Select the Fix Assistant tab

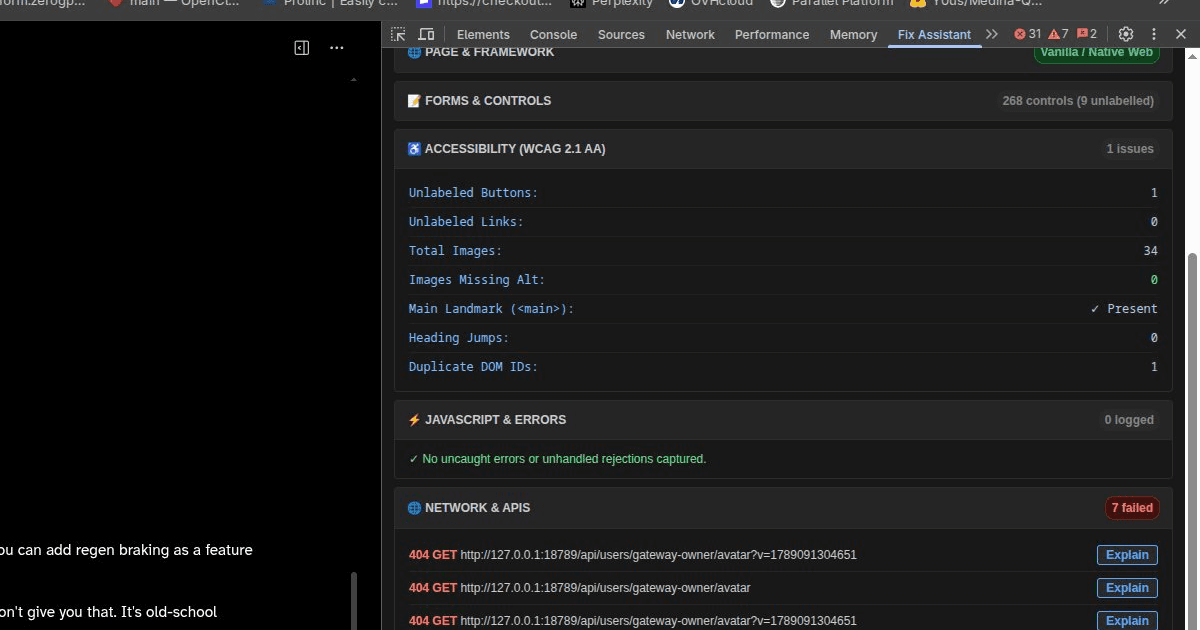coord(934,34)
